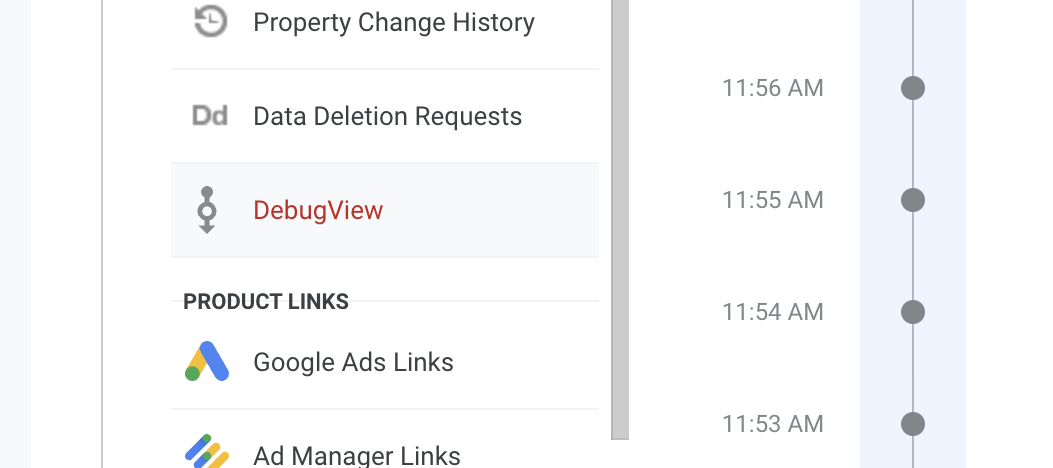Image resolution: width=1053 pixels, height=468 pixels.
Task: Click the Google Ads logo icon
Action: (x=207, y=361)
